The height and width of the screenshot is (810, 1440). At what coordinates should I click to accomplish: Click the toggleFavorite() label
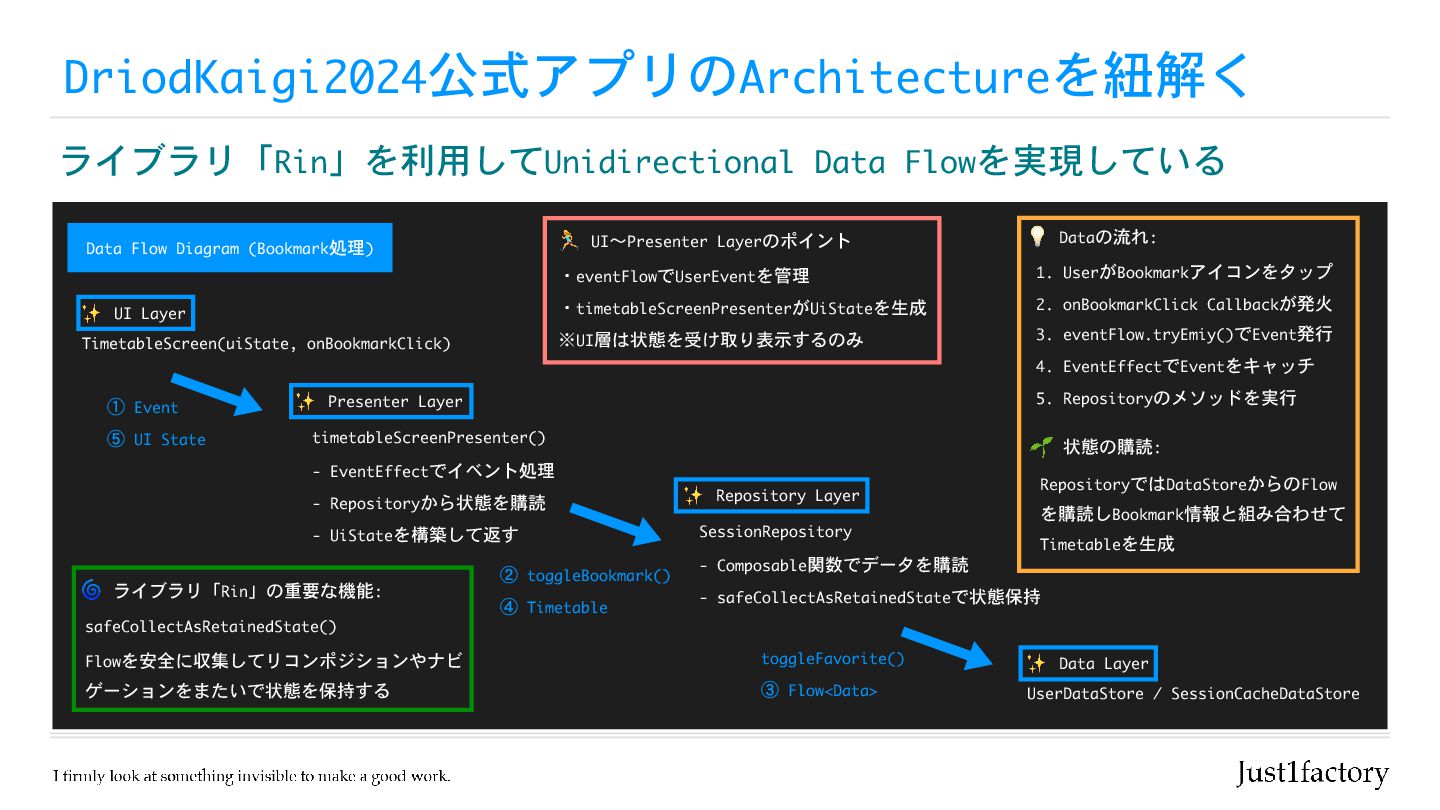(x=832, y=658)
